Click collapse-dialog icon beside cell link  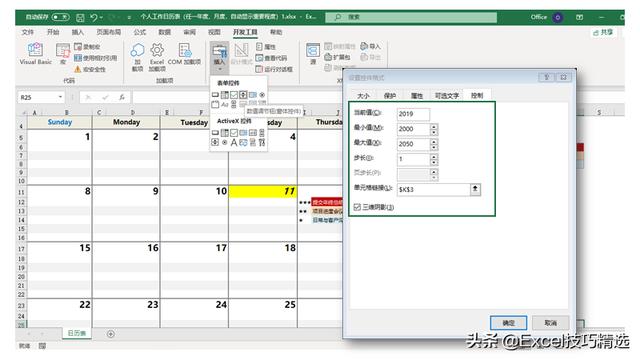[x=475, y=189]
